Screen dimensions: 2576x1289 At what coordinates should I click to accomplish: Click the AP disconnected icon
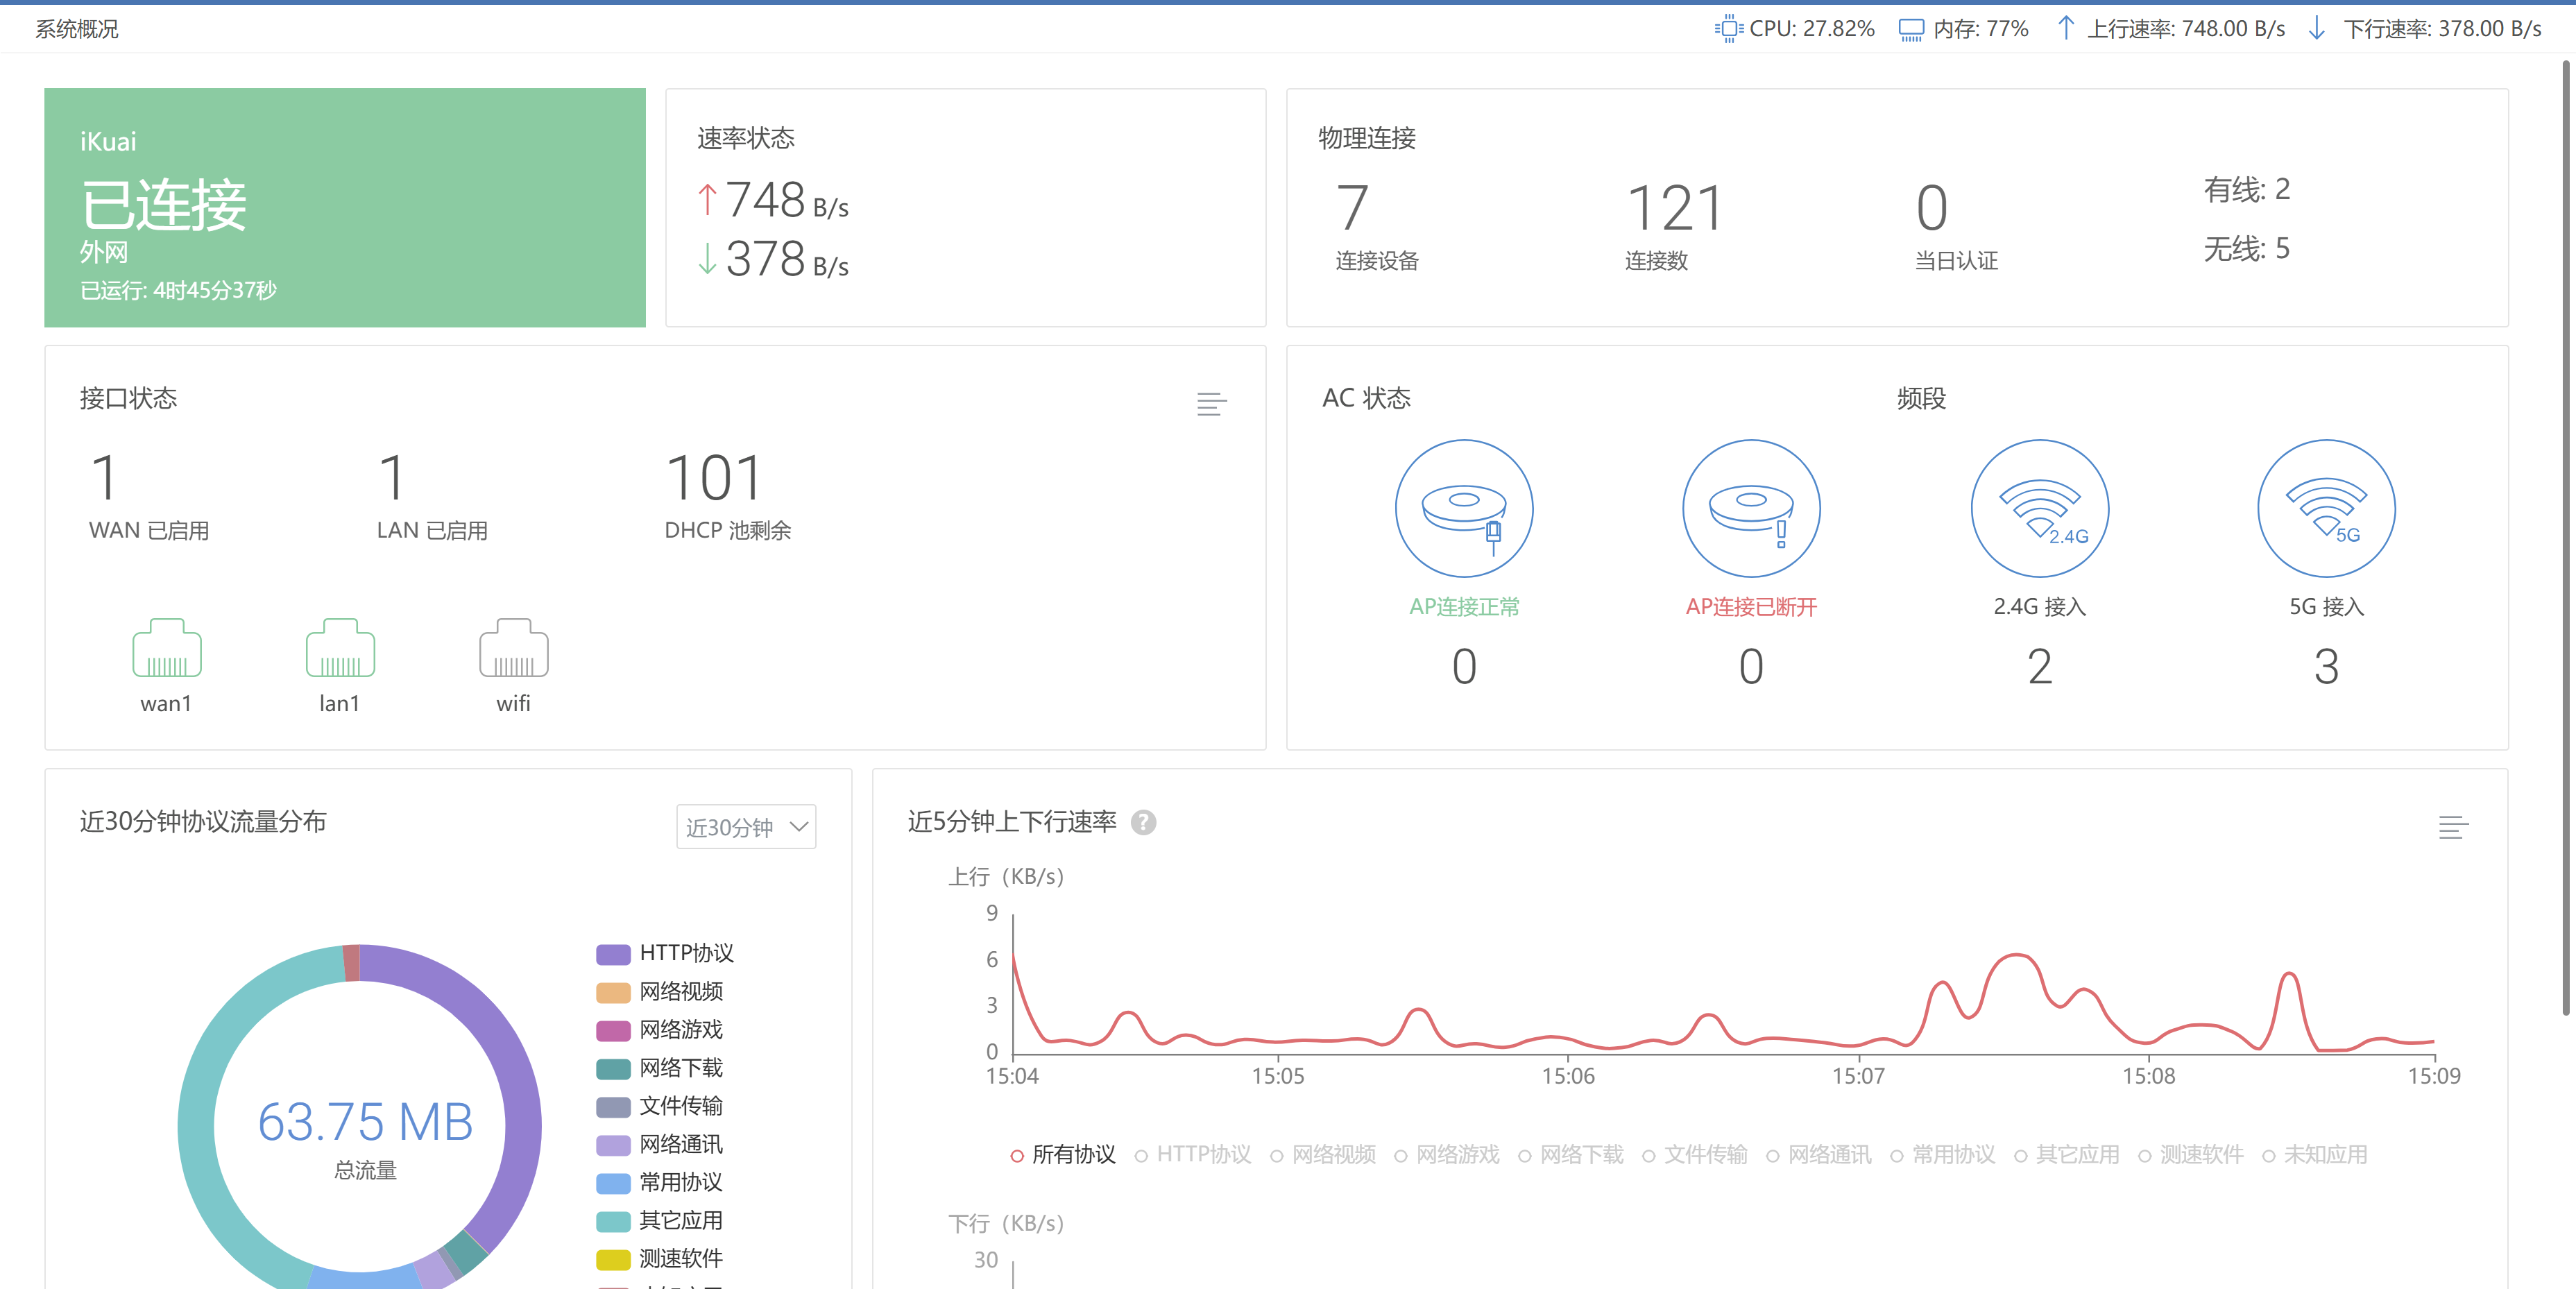tap(1751, 508)
